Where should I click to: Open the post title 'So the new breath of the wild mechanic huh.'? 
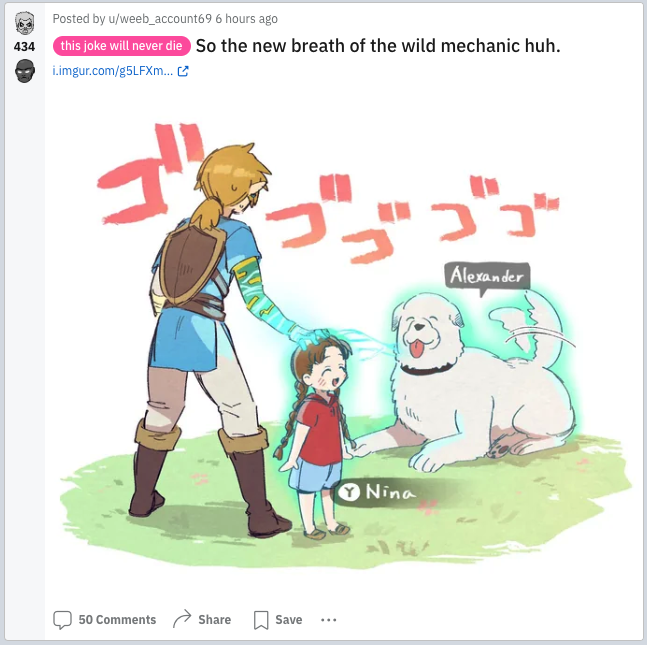pos(378,46)
